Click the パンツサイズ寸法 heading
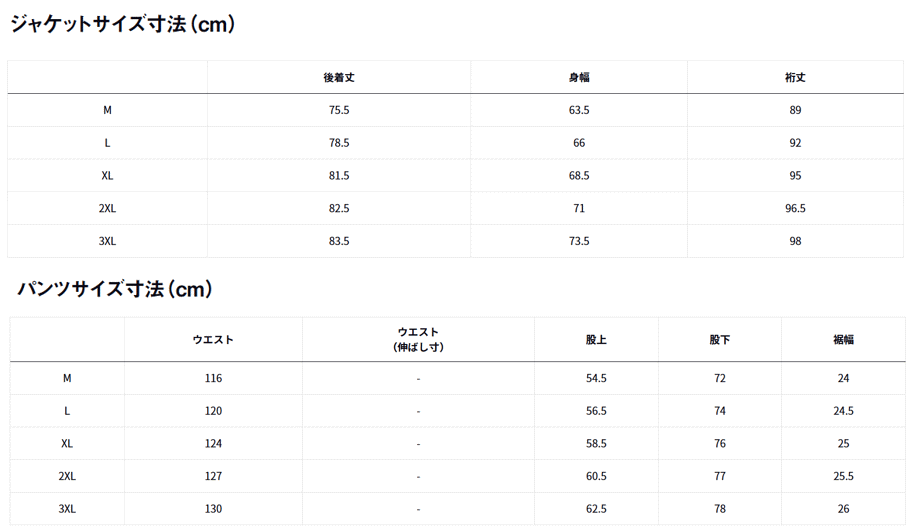 [115, 289]
